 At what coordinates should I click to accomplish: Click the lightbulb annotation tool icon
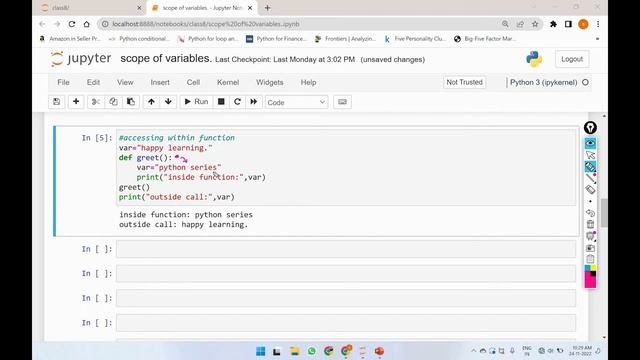click(x=590, y=128)
